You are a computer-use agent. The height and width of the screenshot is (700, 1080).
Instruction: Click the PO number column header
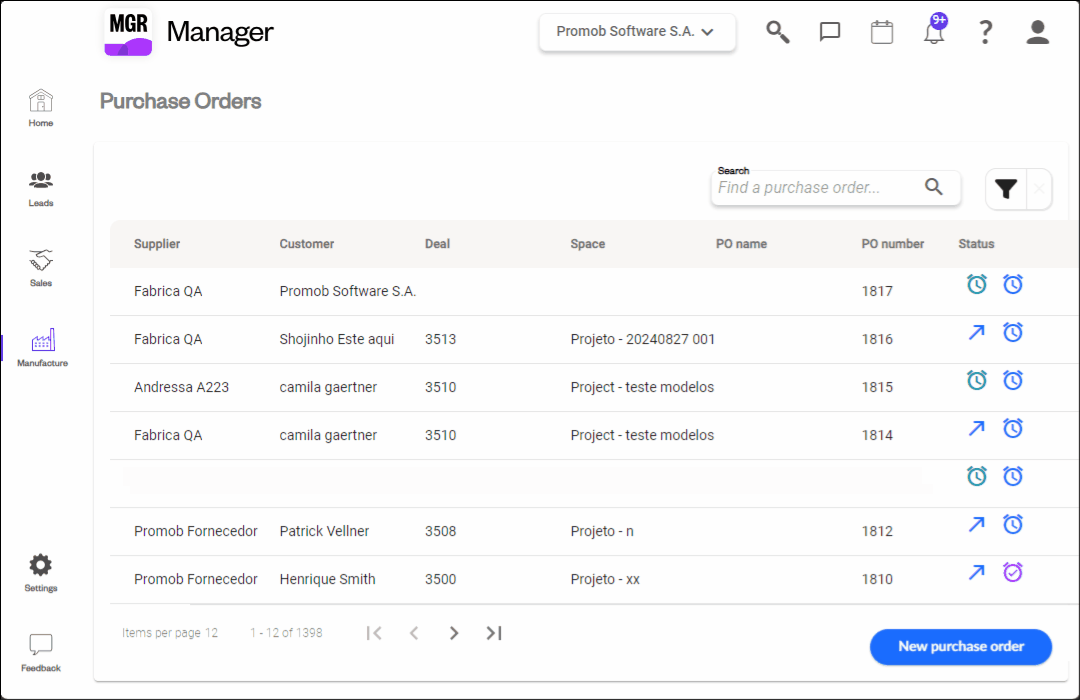click(x=893, y=244)
